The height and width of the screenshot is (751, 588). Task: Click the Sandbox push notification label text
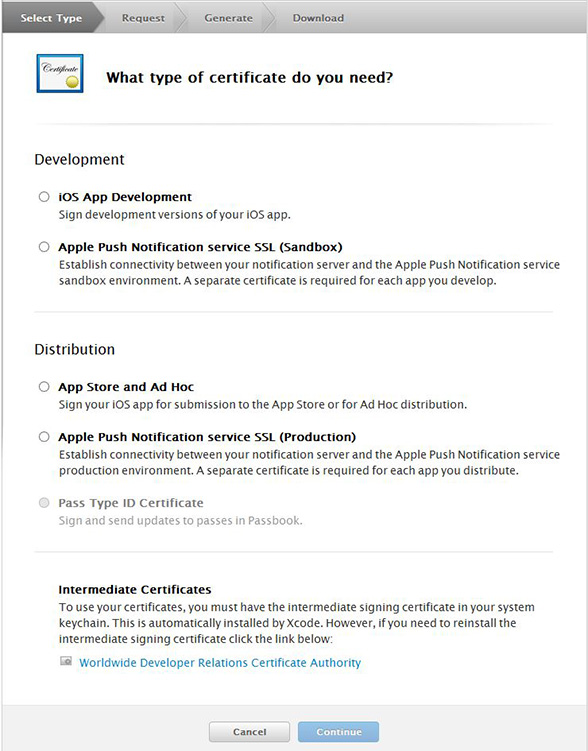coord(200,247)
